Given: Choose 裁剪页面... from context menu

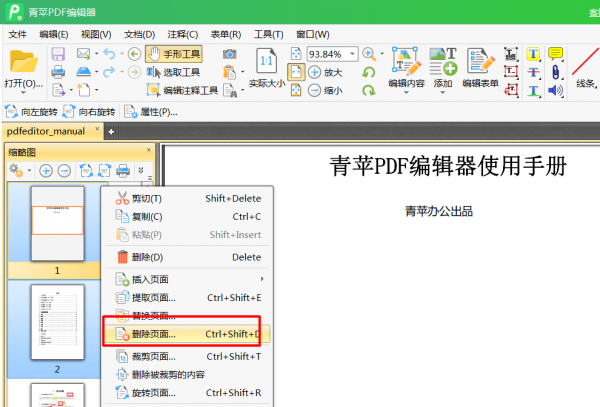Looking at the screenshot, I should point(188,357).
